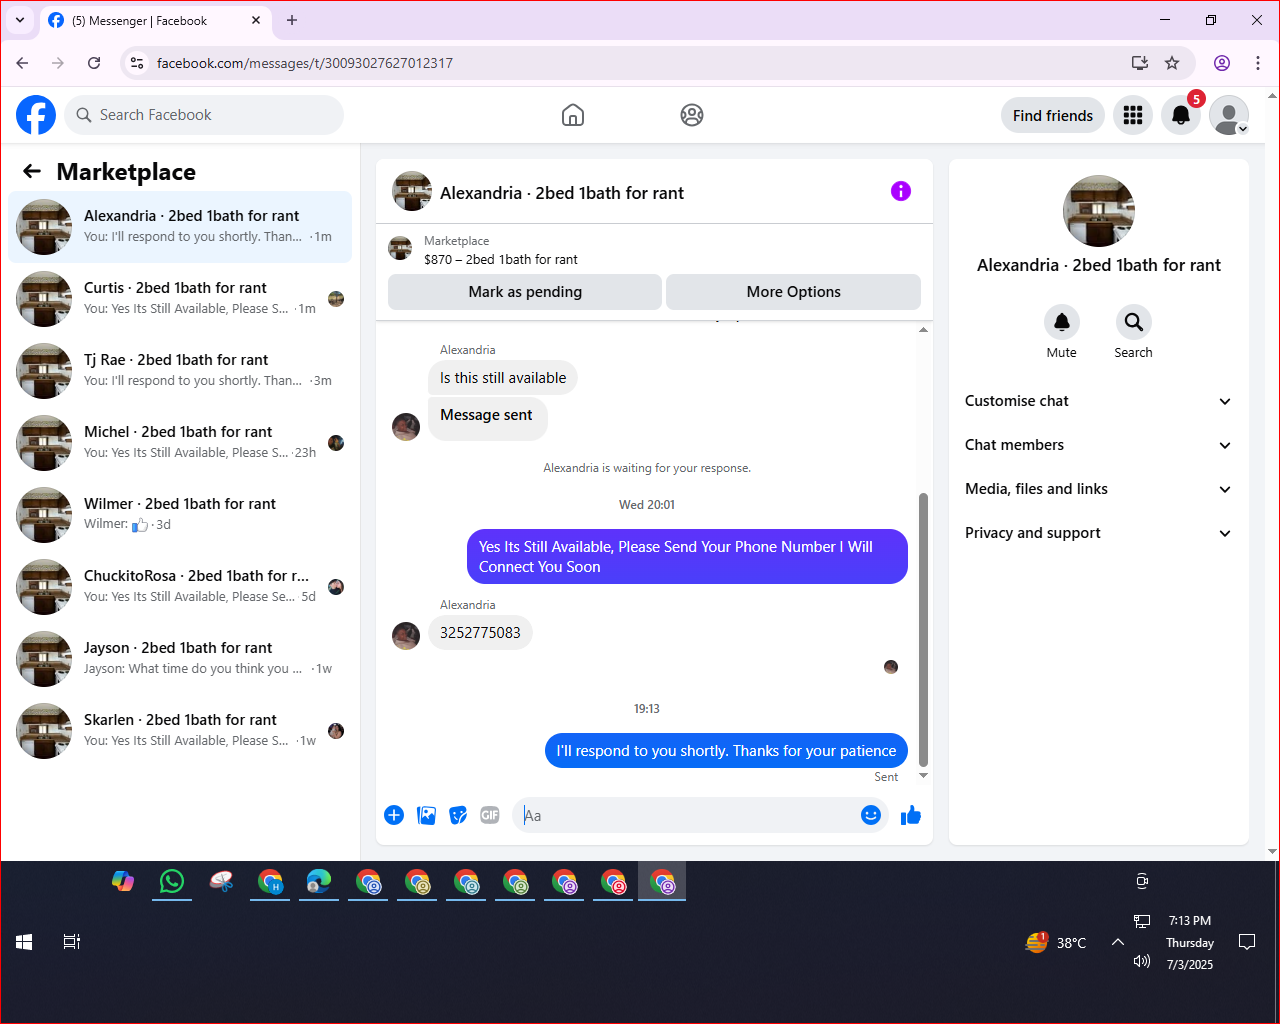
Task: Open the Michel conversation
Action: (x=180, y=443)
